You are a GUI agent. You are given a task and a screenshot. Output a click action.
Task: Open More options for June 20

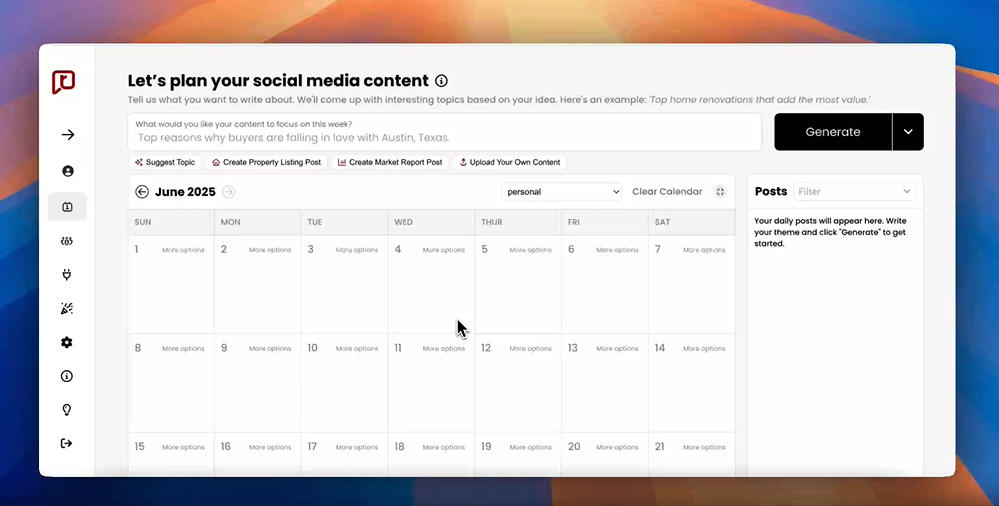click(x=617, y=447)
